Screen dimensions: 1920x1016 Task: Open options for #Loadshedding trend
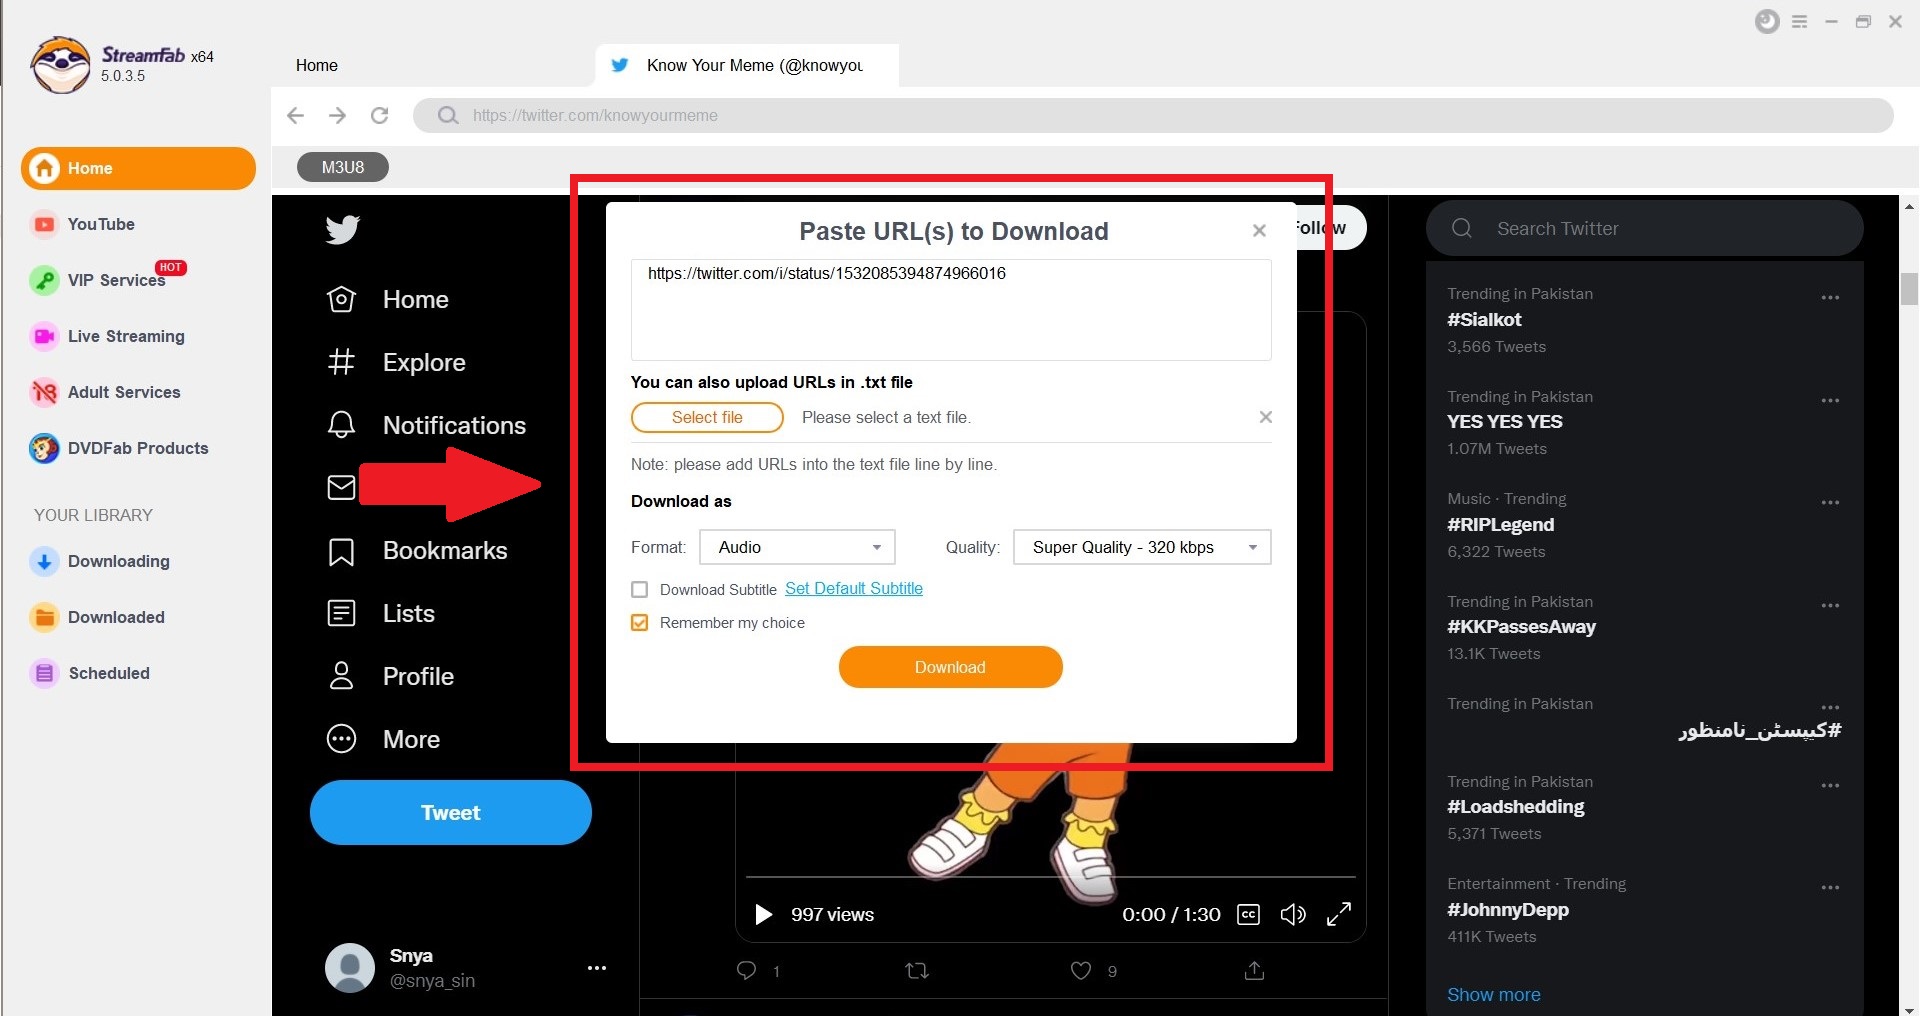[1830, 786]
